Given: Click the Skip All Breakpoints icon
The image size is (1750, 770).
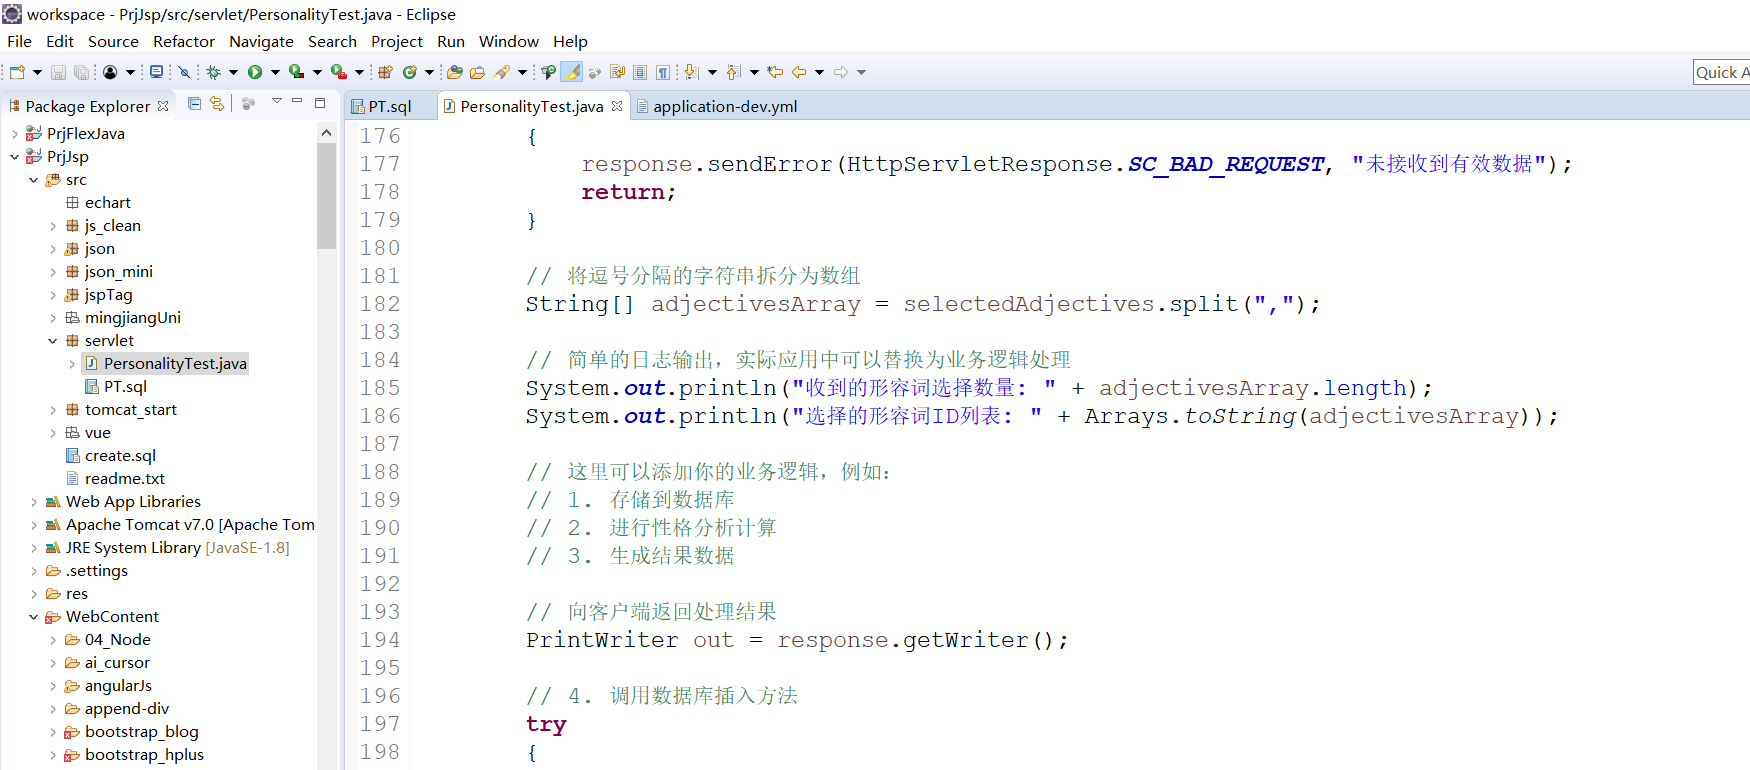Looking at the screenshot, I should tap(184, 72).
